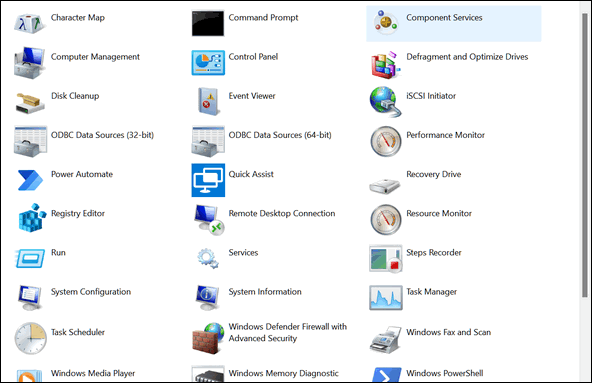Click the "Run" label
This screenshot has width=592, height=383.
coord(58,252)
